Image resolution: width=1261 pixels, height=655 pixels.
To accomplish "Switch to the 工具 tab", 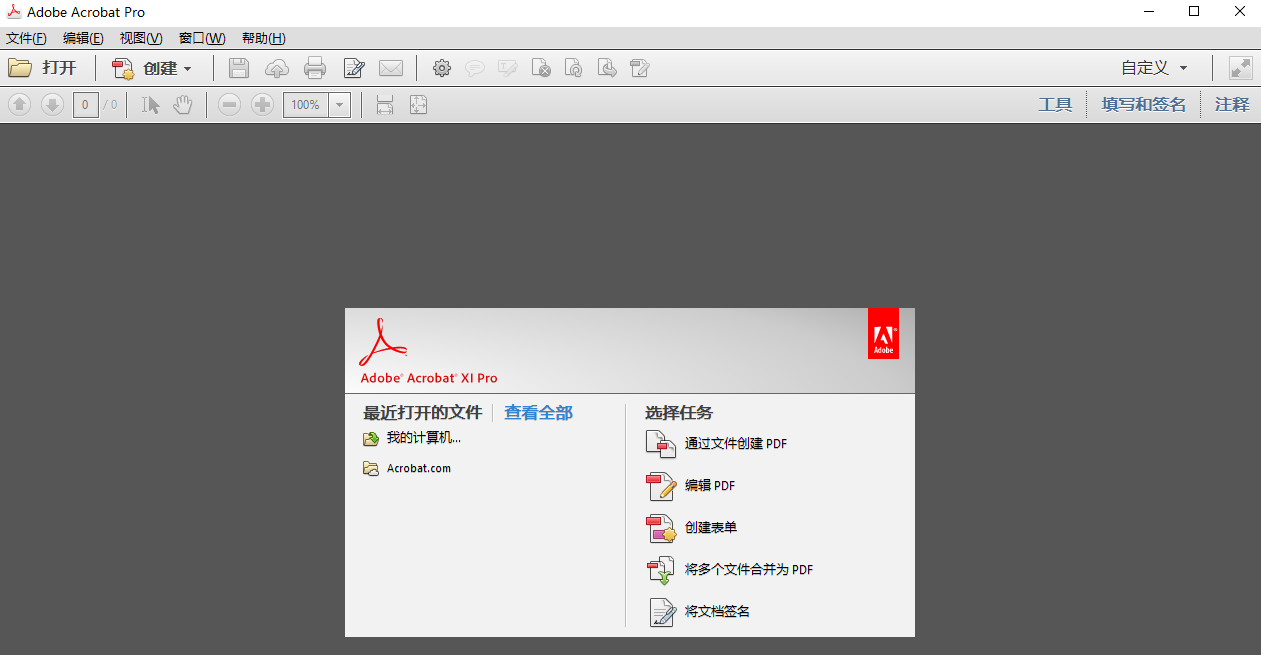I will [1055, 104].
